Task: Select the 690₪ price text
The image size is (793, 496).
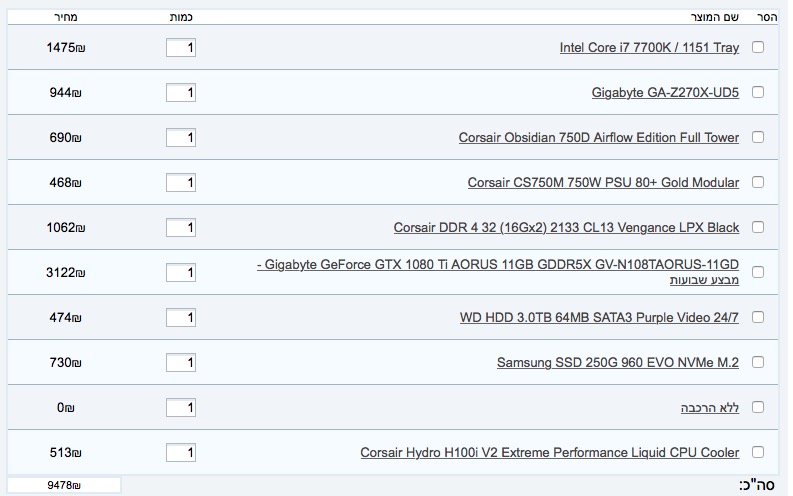Action: 66,138
